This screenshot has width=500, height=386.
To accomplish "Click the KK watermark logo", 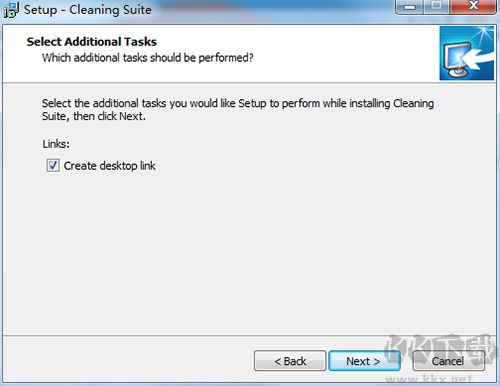I will pos(439,350).
